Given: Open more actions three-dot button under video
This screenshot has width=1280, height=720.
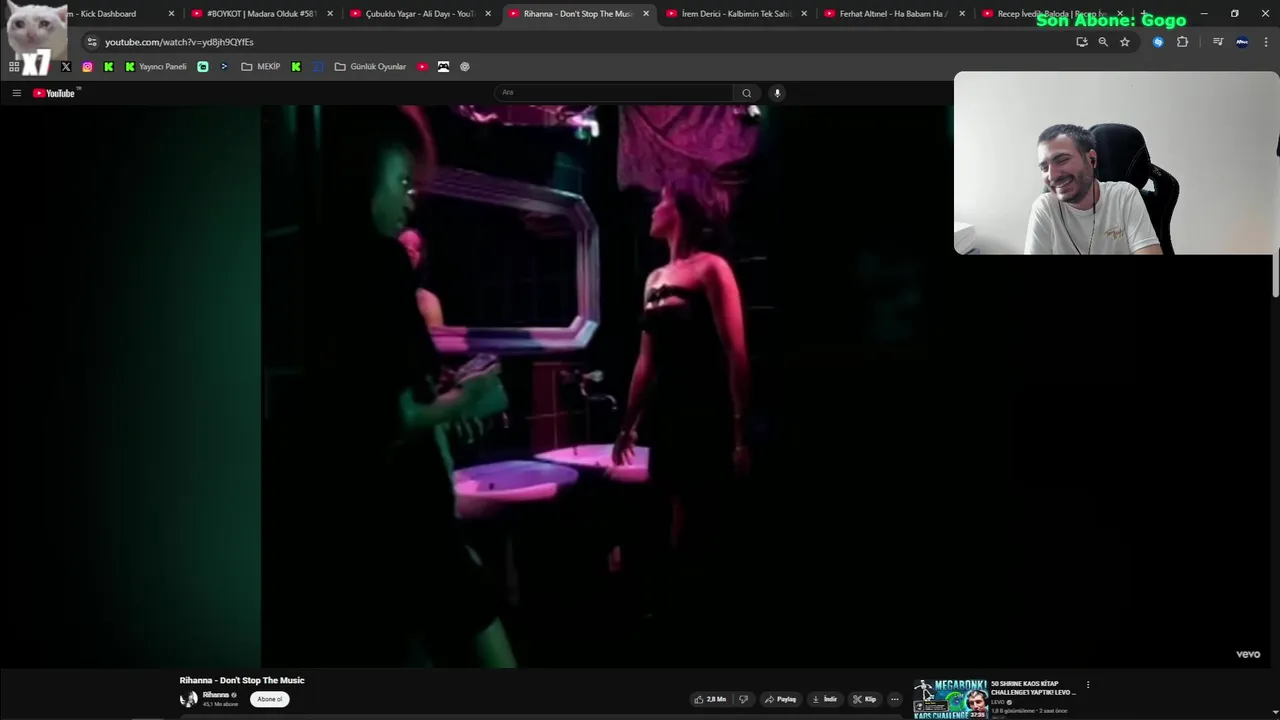Looking at the screenshot, I should [895, 699].
